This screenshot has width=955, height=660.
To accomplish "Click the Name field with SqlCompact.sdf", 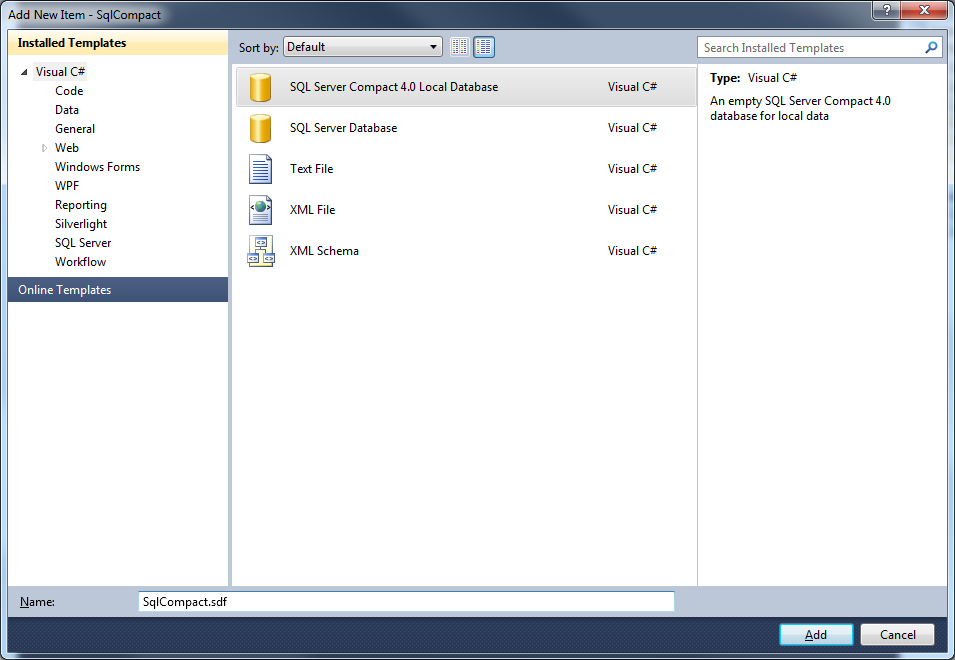I will (x=406, y=602).
